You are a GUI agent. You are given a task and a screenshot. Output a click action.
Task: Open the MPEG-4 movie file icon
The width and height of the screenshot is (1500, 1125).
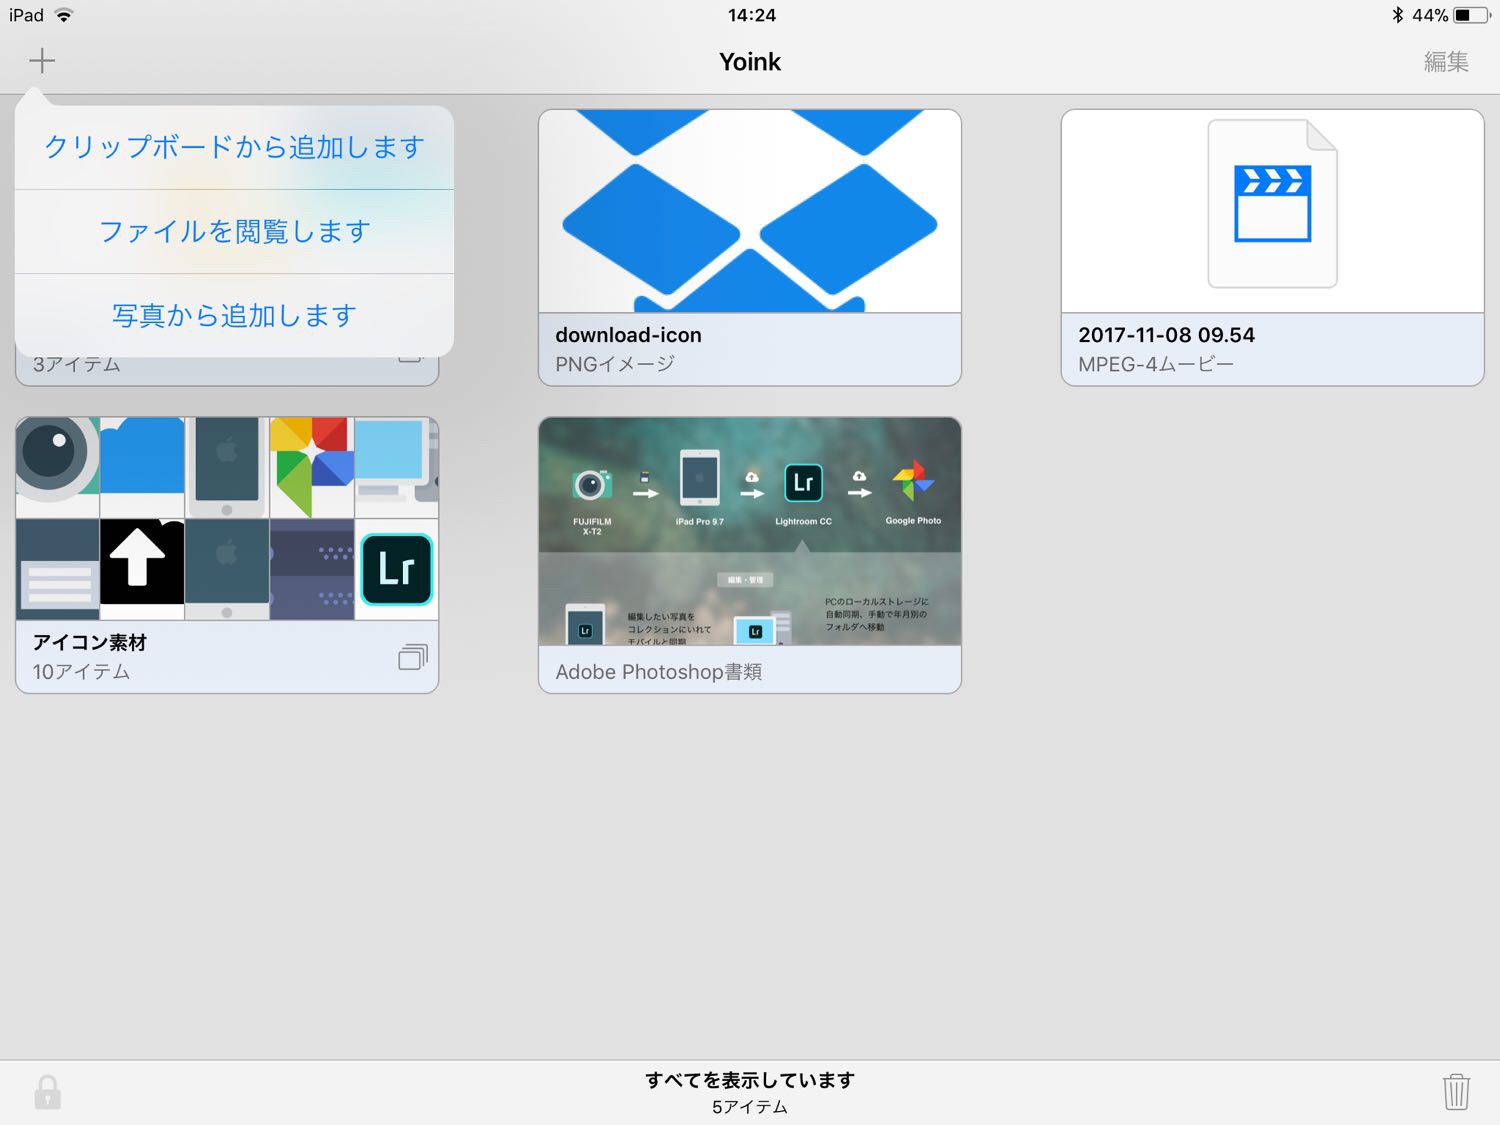[1272, 204]
